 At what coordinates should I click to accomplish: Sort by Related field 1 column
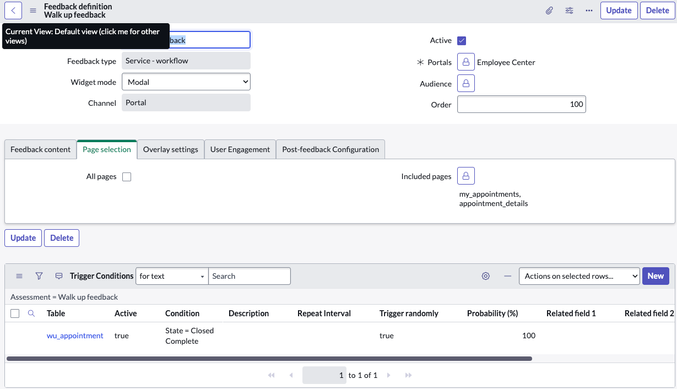[571, 313]
